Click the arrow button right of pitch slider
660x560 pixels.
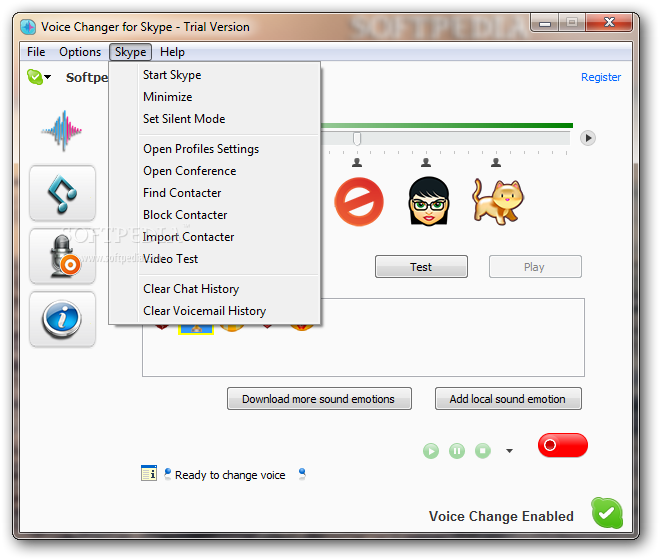click(588, 138)
